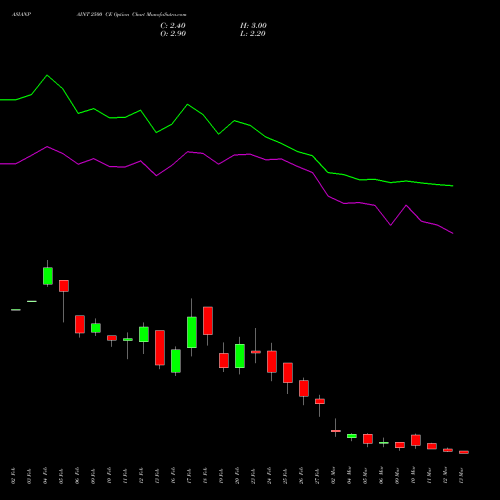
Task: Click the high value H: 3.00
Action: [253, 26]
